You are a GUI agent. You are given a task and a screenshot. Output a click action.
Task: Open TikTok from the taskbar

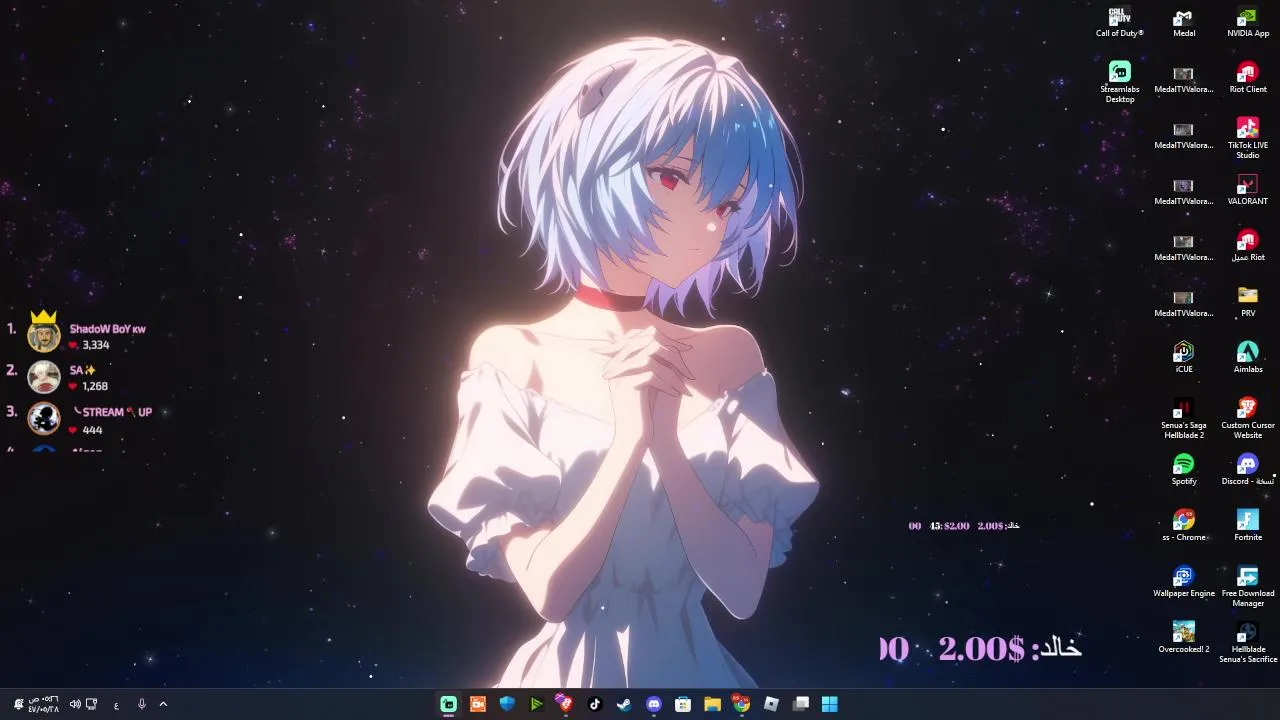595,704
